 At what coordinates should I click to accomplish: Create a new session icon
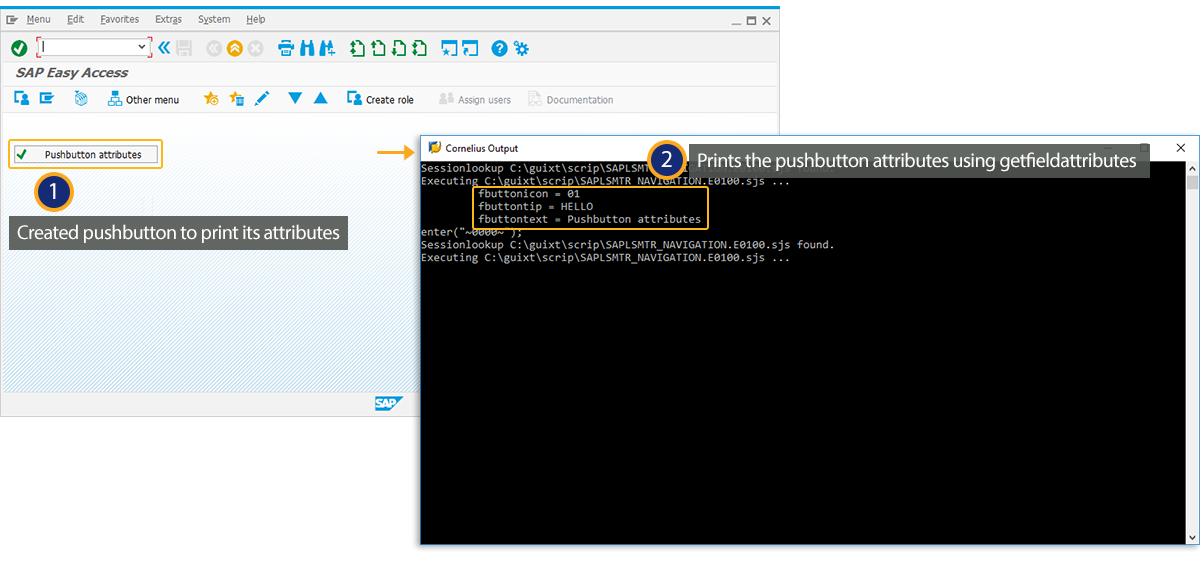pos(449,47)
